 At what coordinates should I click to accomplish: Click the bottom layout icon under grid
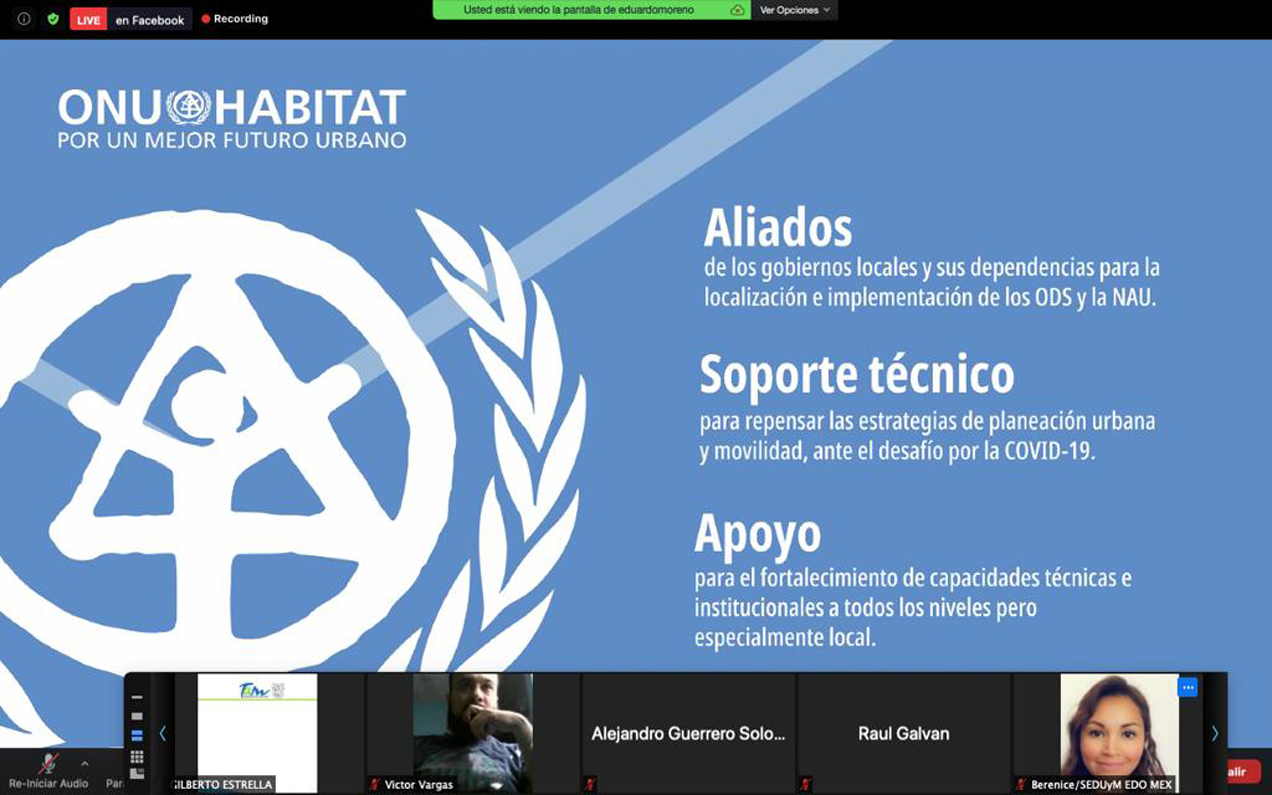point(137,773)
